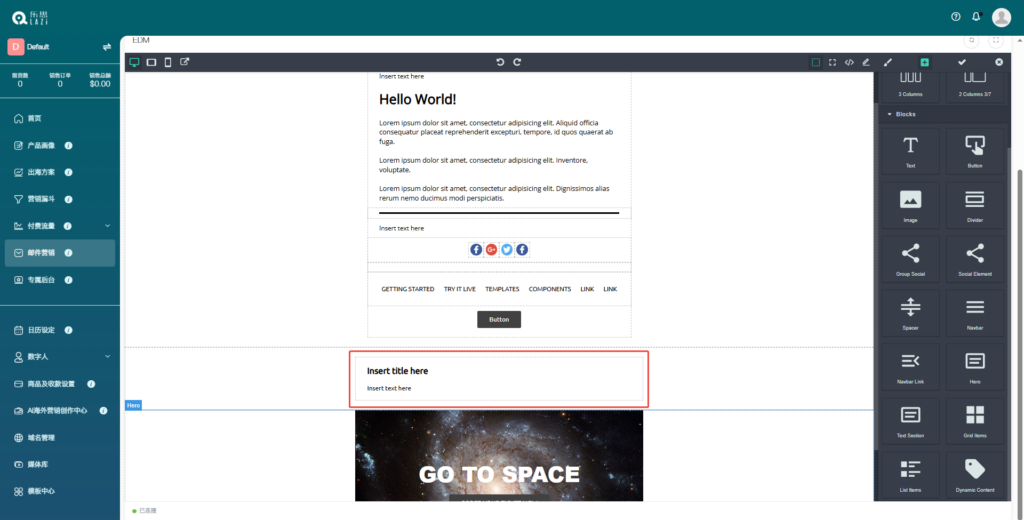Add the Image block
Screen dimensions: 1024x520
tap(910, 203)
